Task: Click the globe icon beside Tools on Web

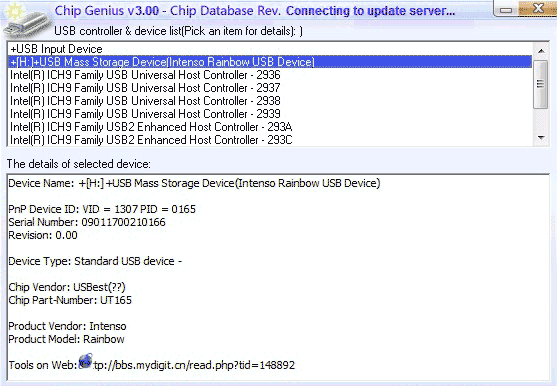Action: [x=85, y=361]
